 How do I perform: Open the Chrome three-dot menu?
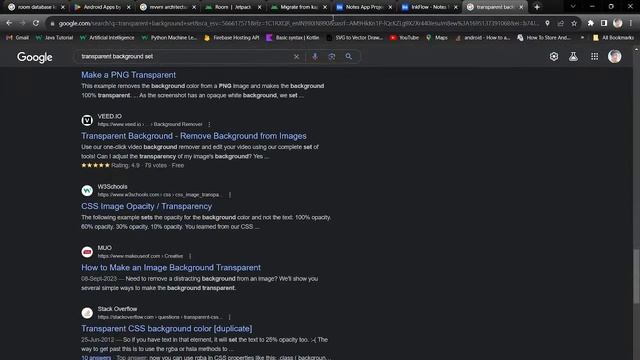[x=631, y=23]
